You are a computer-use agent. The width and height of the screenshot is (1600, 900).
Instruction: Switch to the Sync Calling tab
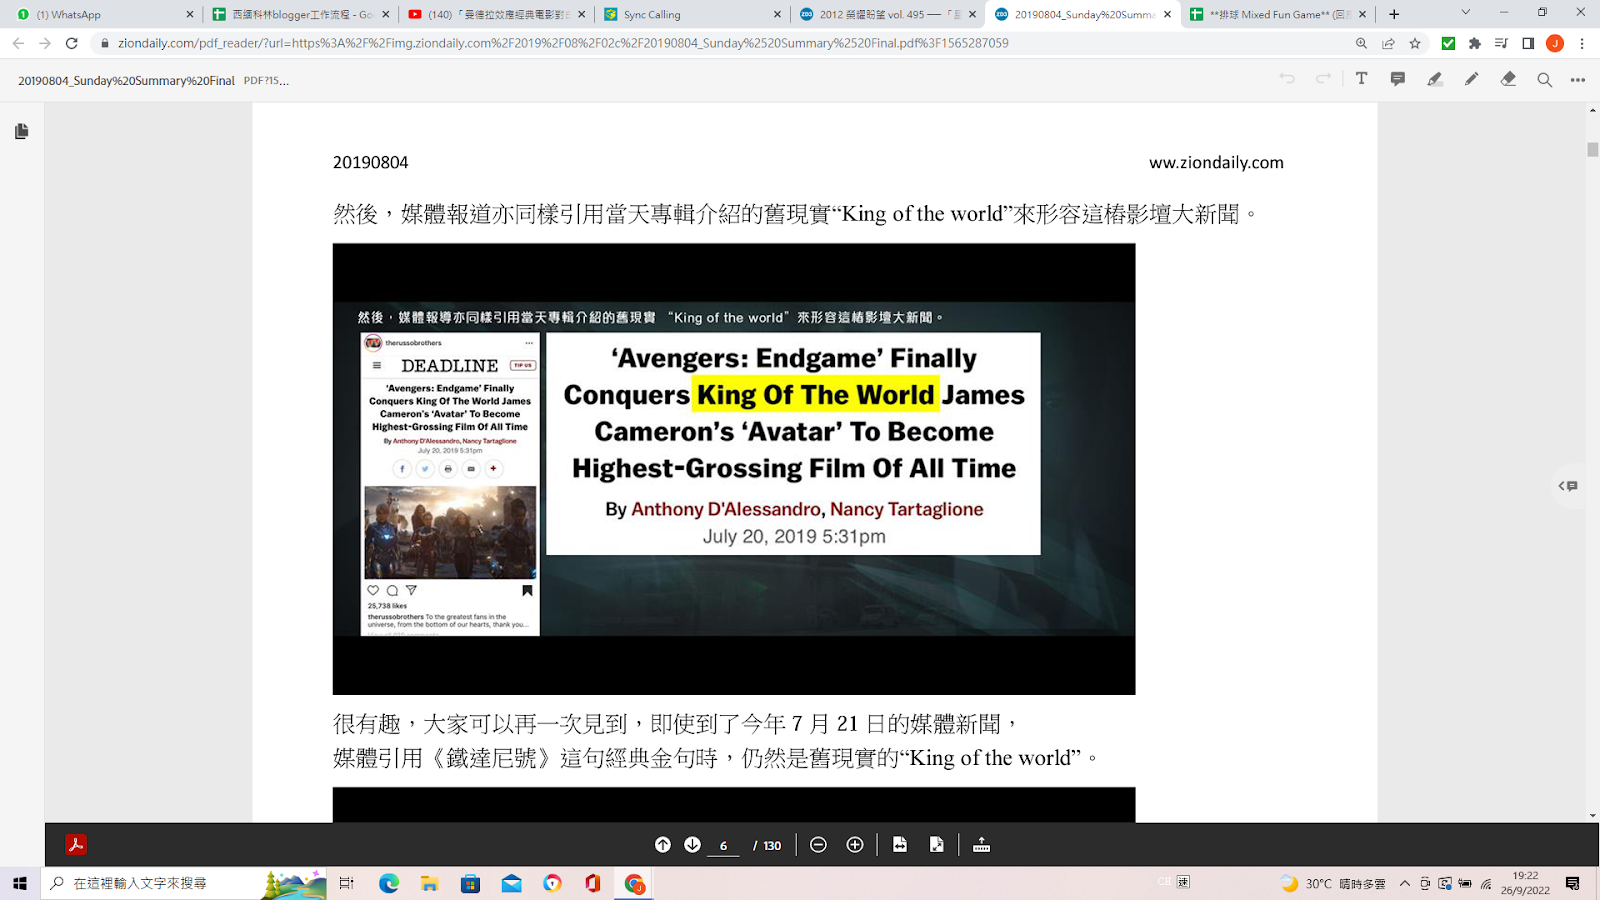point(690,14)
